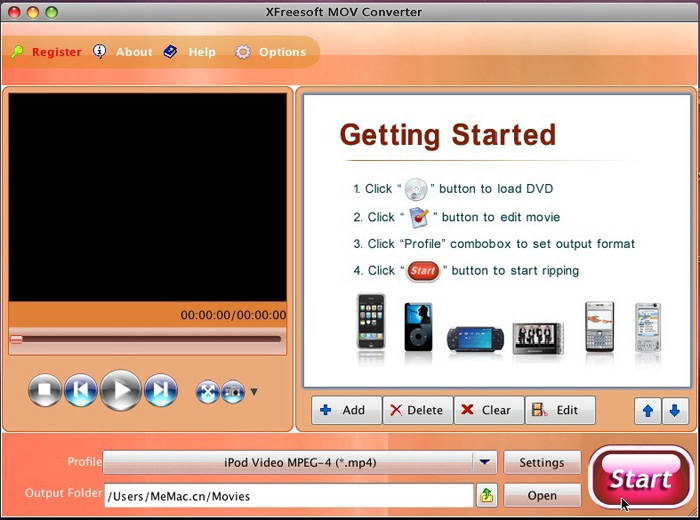
Task: Start video preview with Play button
Action: click(x=121, y=390)
